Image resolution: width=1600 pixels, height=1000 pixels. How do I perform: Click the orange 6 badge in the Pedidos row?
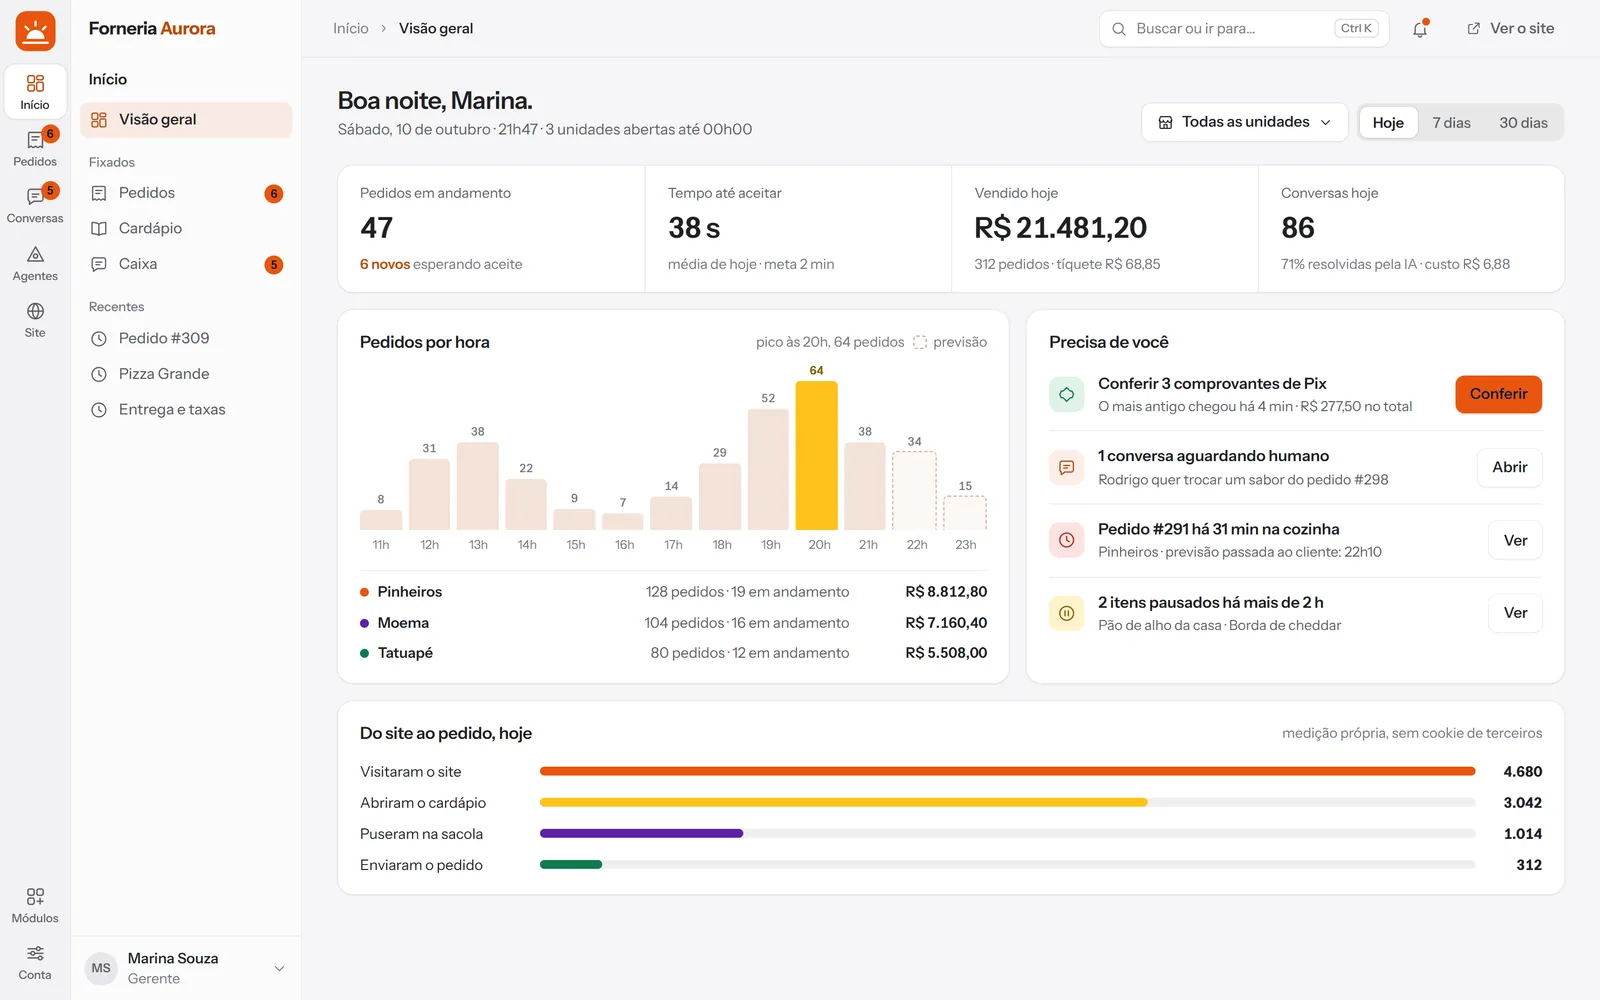(273, 194)
